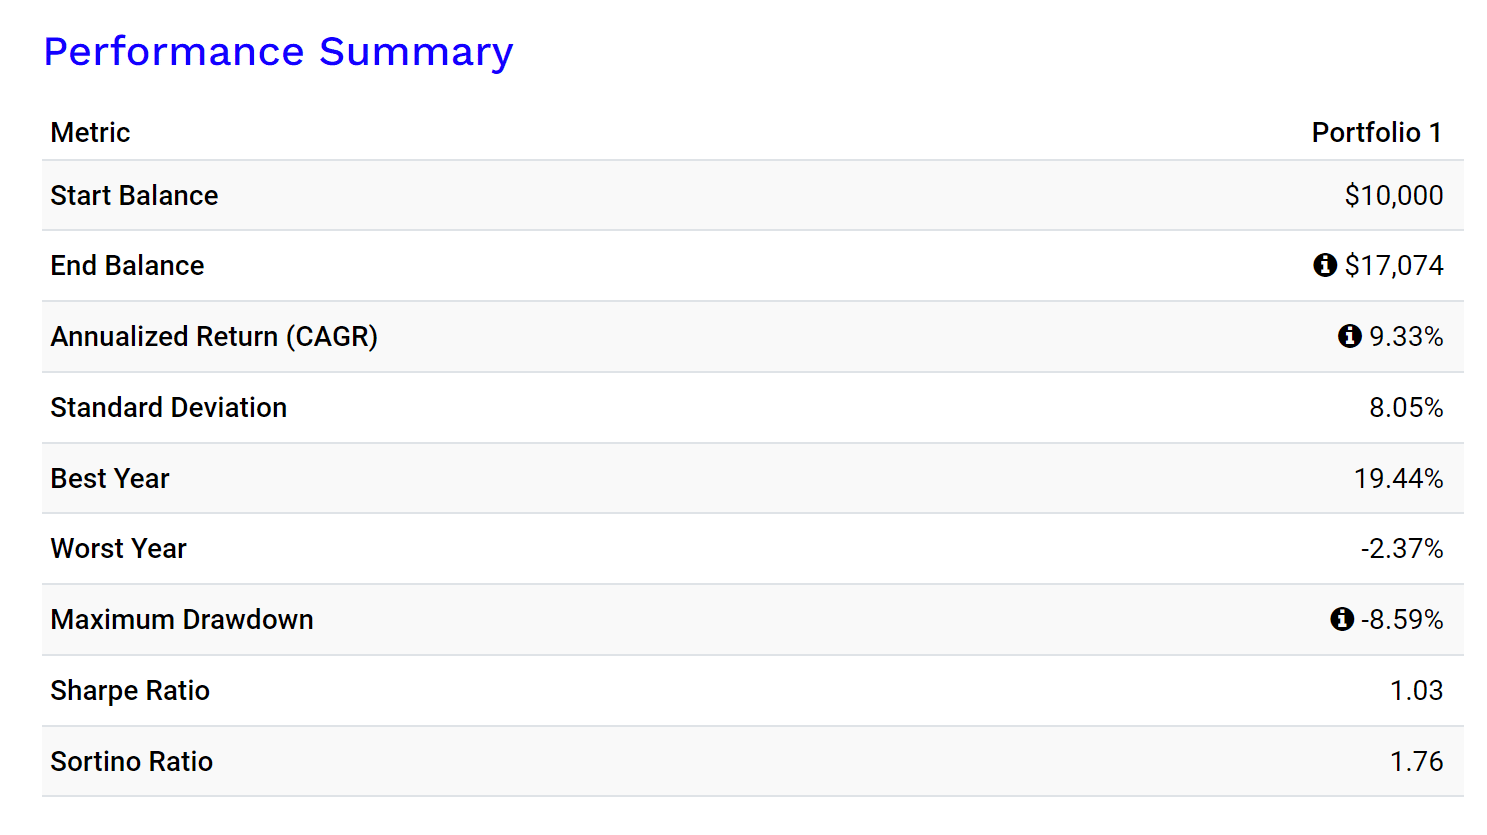Image resolution: width=1487 pixels, height=835 pixels.
Task: Click the Best Year row label
Action: point(110,479)
